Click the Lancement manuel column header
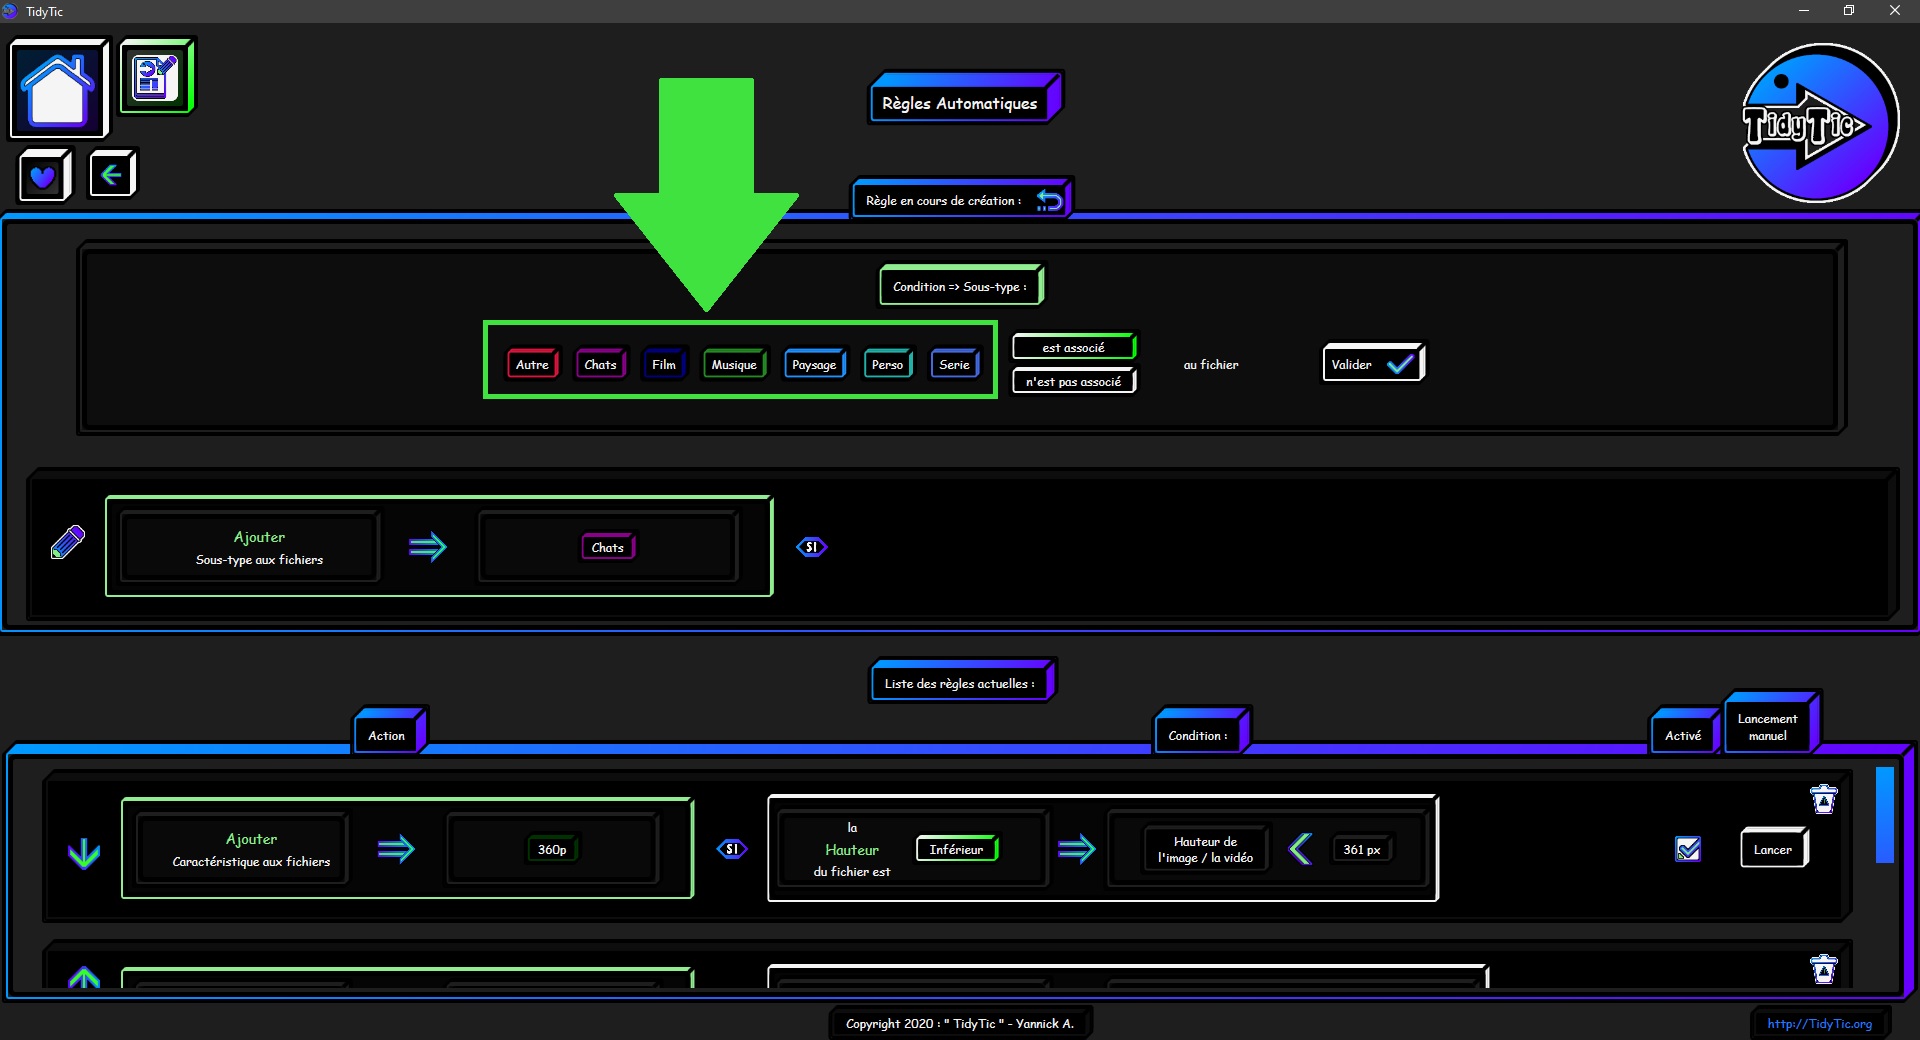Screen dimensions: 1920x1040 (x=1768, y=727)
